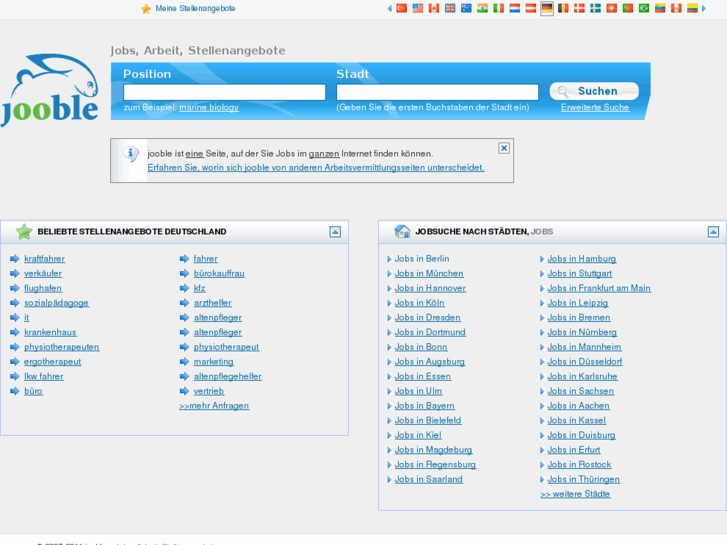Switch to the Switzerland flag site

tap(611, 8)
